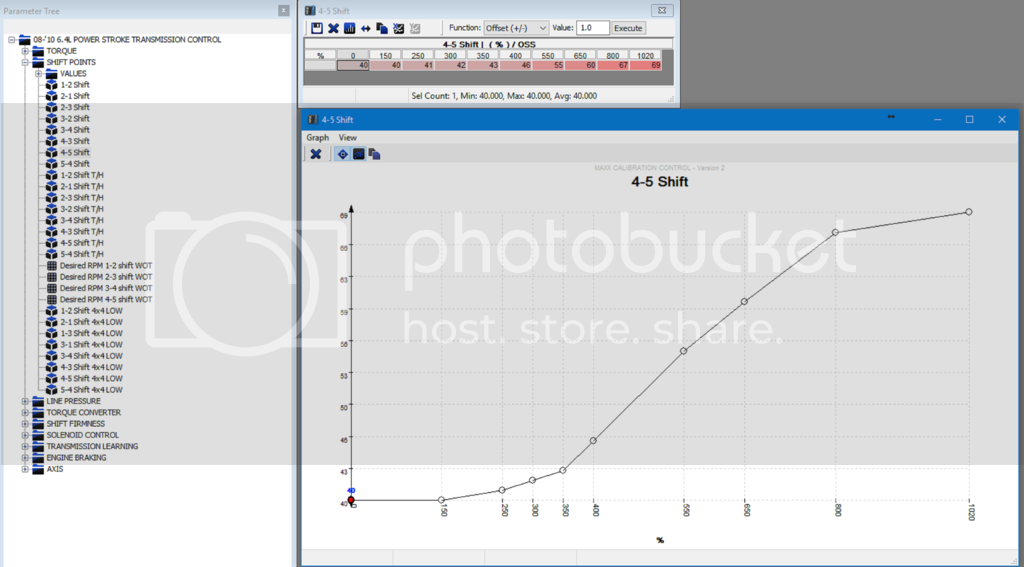1024x567 pixels.
Task: Click the Execute button
Action: click(x=628, y=28)
